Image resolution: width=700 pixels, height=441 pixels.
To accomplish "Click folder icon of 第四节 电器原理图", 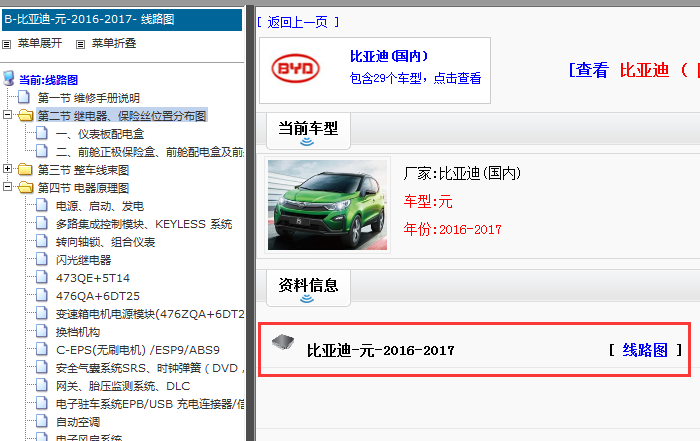I will tap(25, 187).
